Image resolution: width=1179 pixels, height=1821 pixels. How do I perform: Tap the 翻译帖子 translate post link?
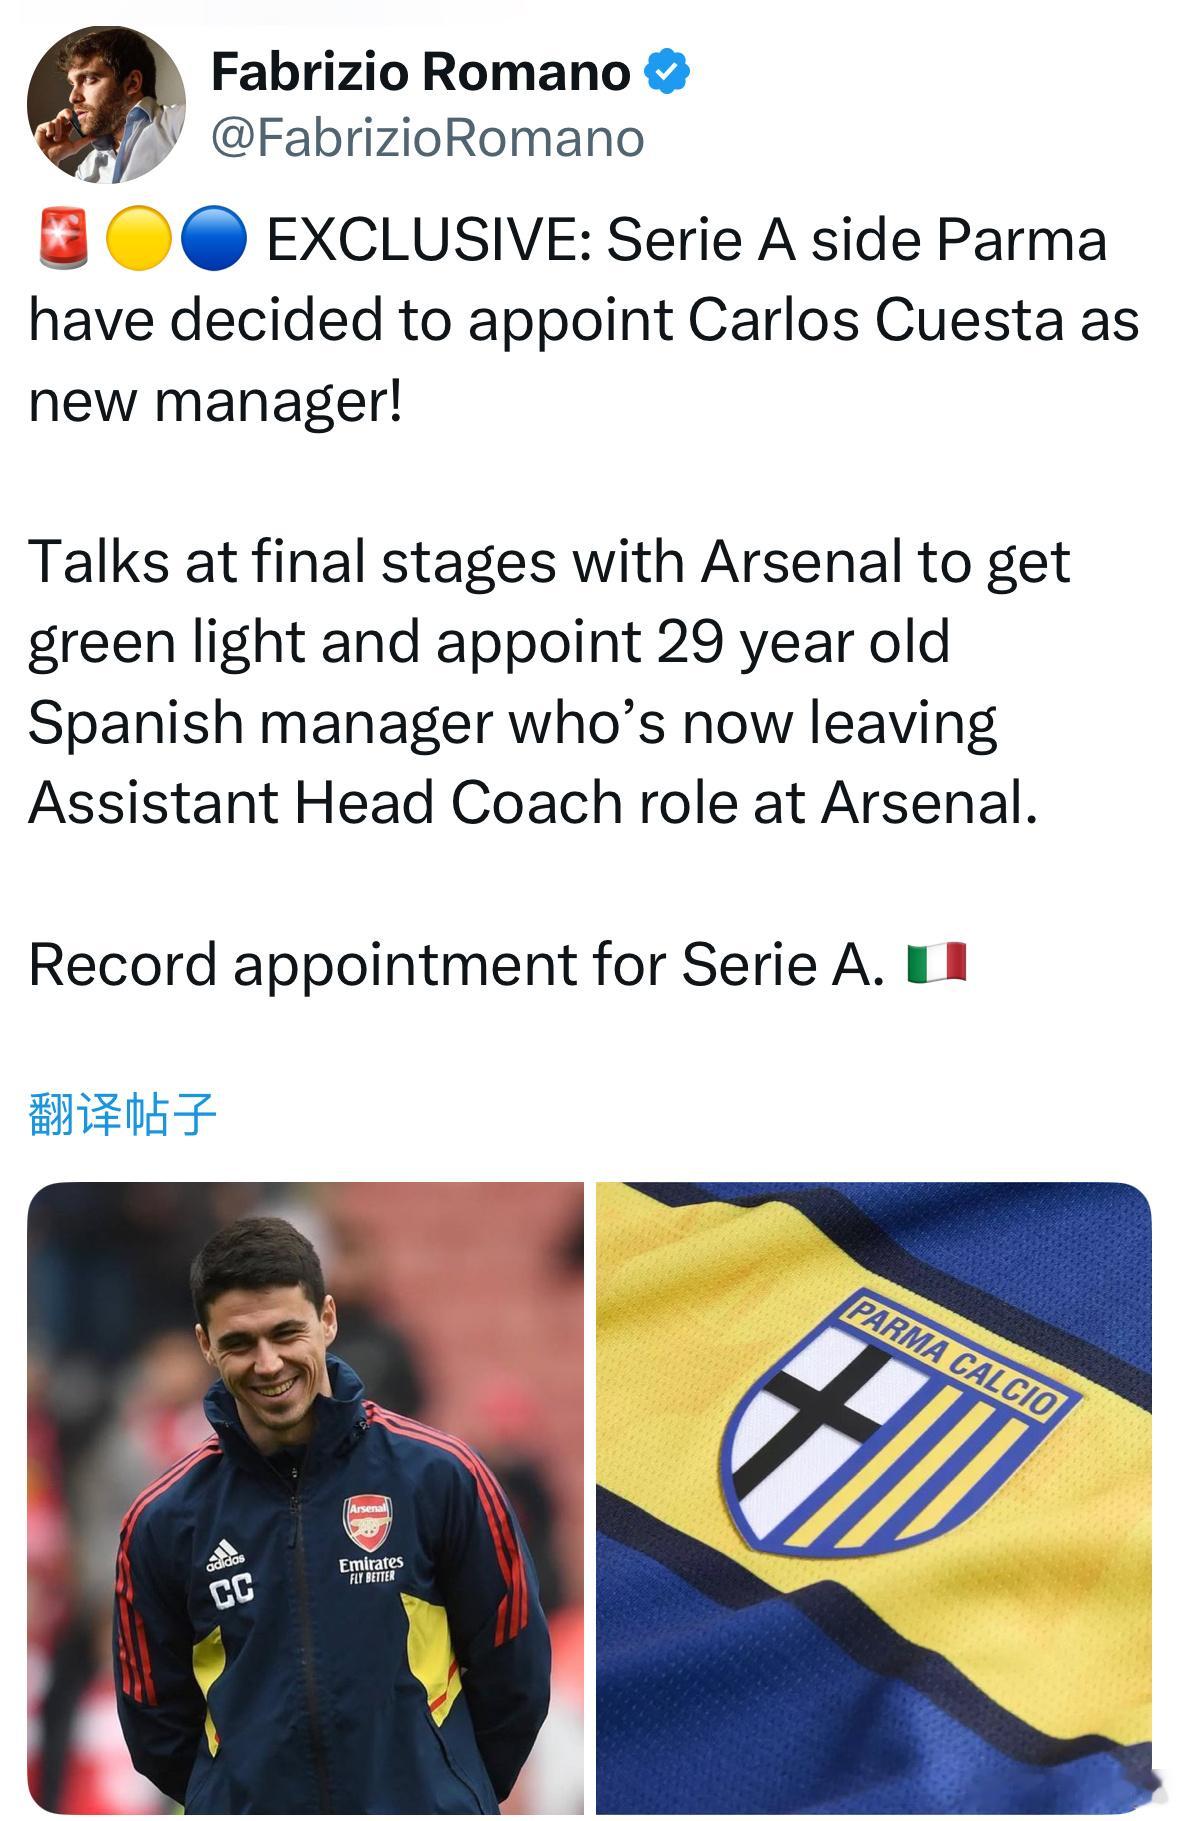point(122,1114)
